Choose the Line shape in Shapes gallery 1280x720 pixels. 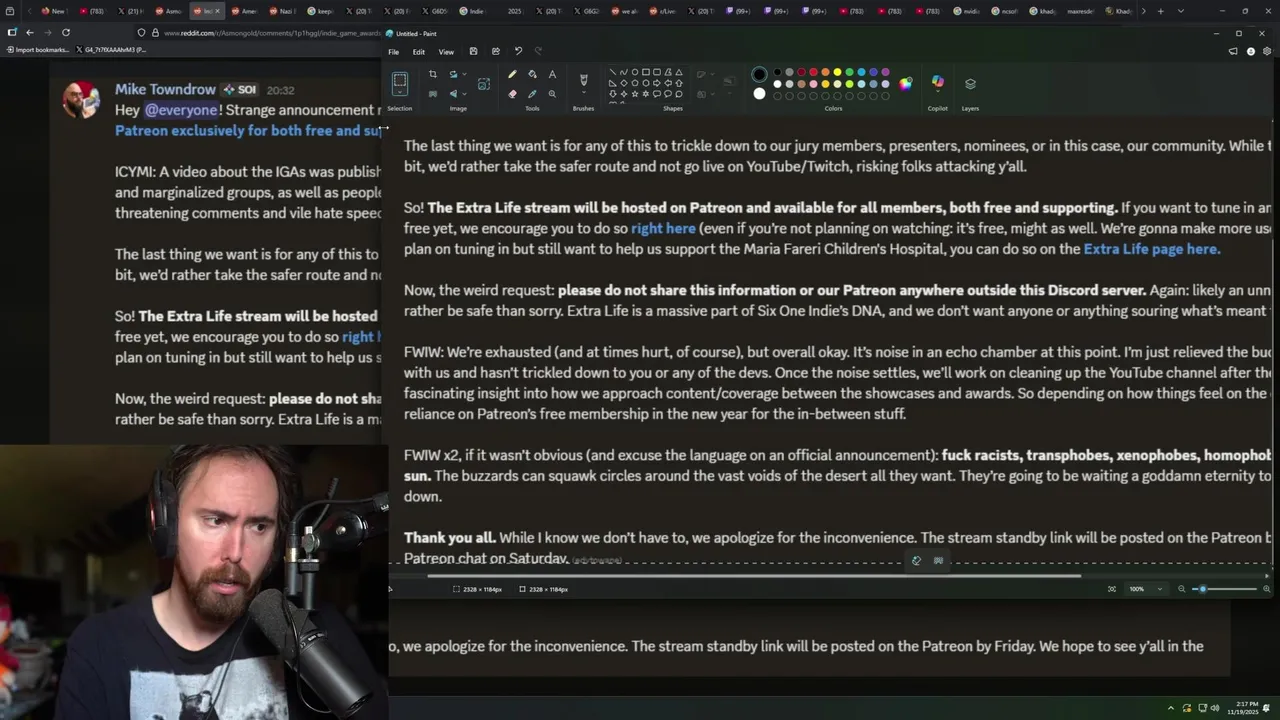(613, 72)
